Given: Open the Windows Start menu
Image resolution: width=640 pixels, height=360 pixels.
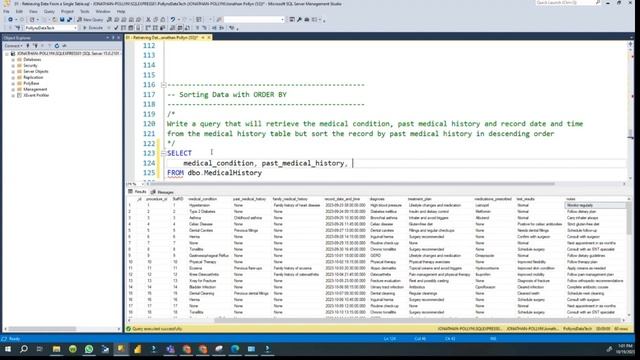Looking at the screenshot, I should tap(8, 349).
